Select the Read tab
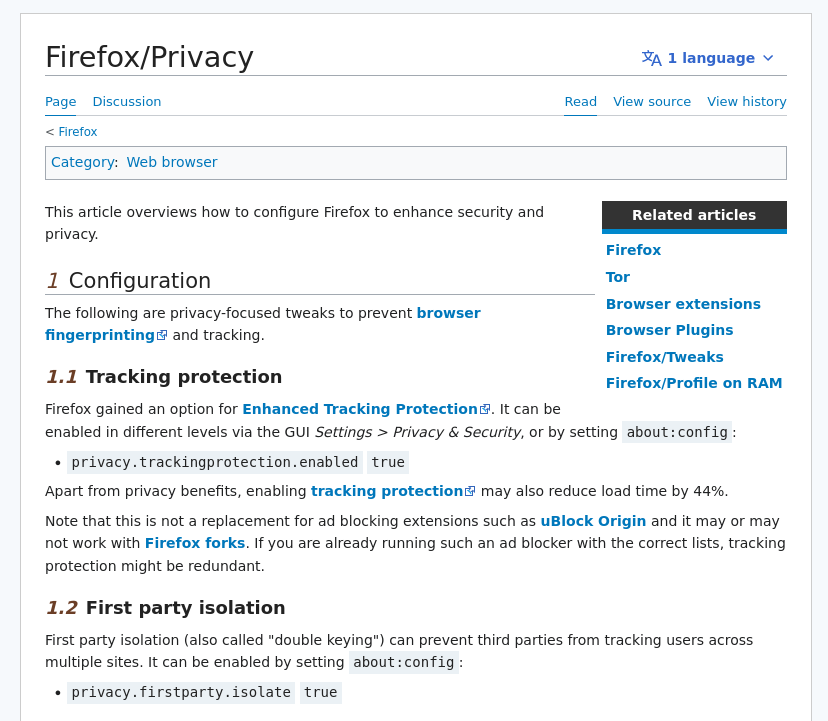This screenshot has width=828, height=721. [x=580, y=102]
